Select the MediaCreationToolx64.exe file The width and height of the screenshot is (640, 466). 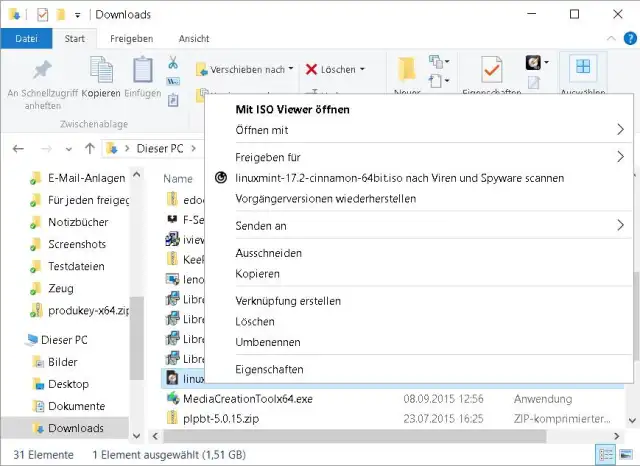click(x=247, y=398)
